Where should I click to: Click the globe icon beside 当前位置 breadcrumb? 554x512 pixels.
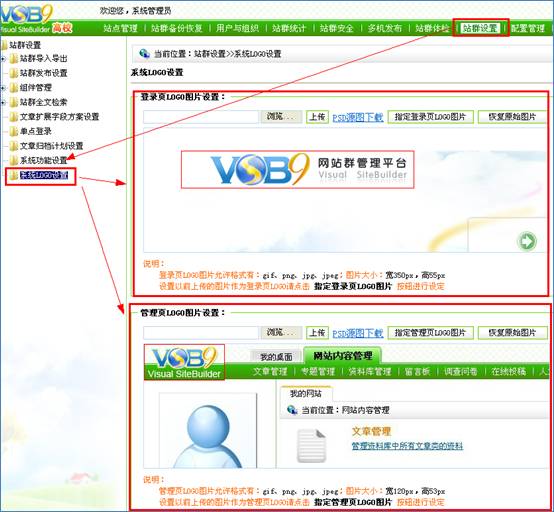coord(144,54)
